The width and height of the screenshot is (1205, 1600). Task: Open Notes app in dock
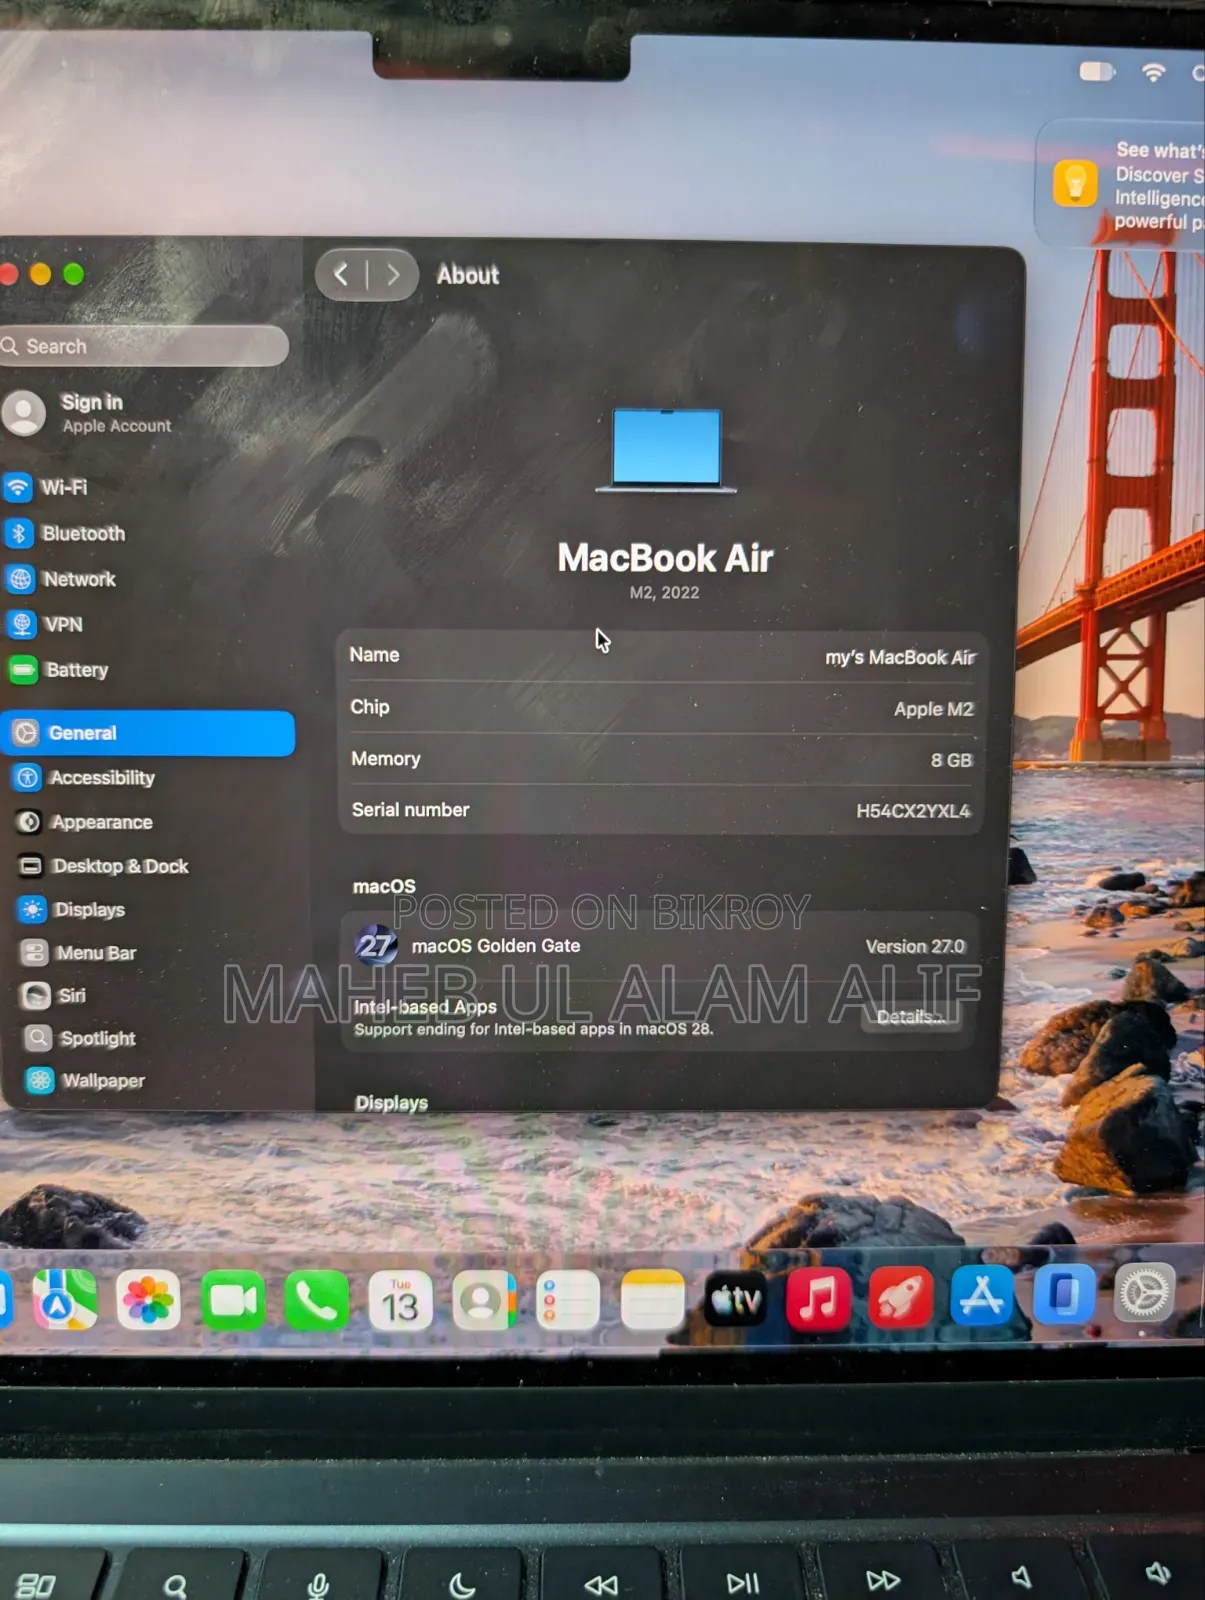652,1300
